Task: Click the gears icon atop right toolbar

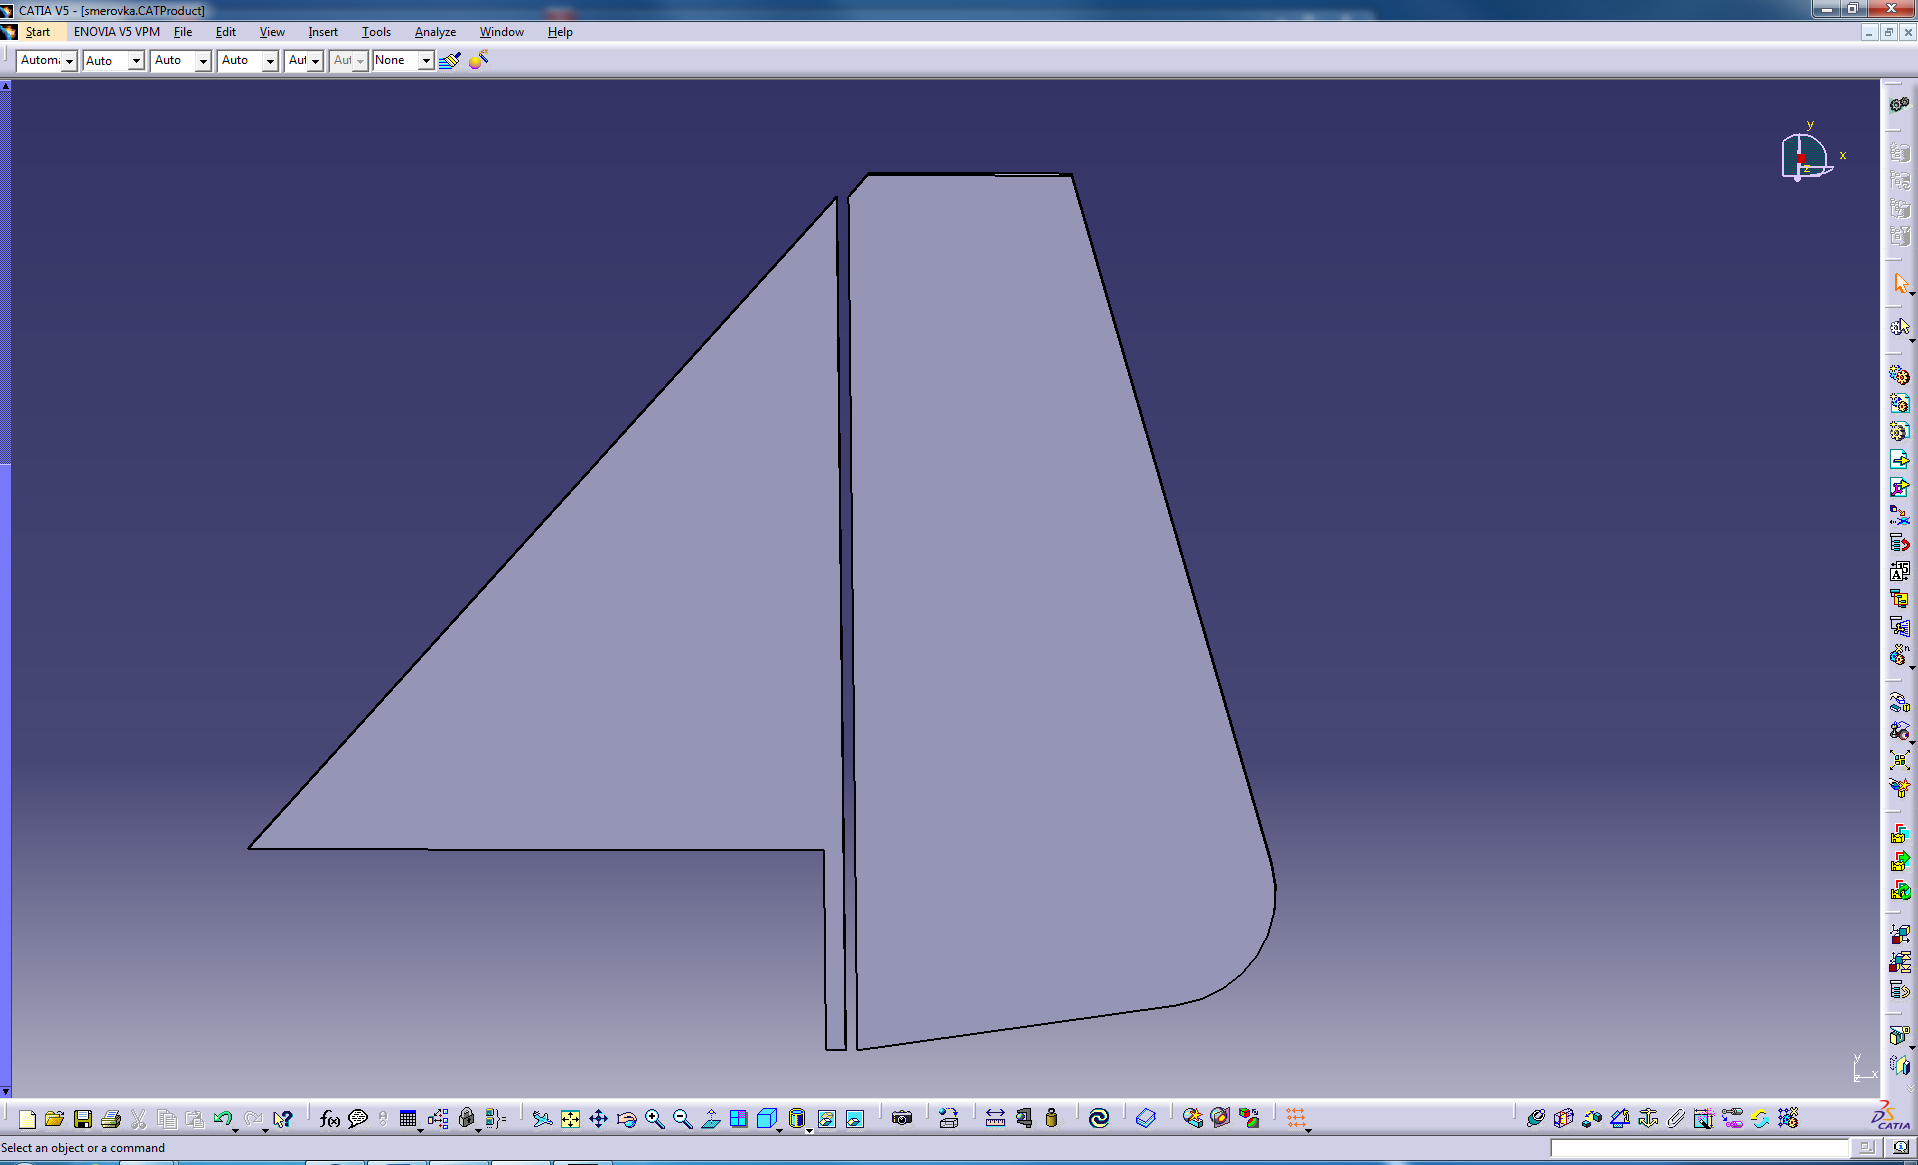Action: pos(1900,104)
